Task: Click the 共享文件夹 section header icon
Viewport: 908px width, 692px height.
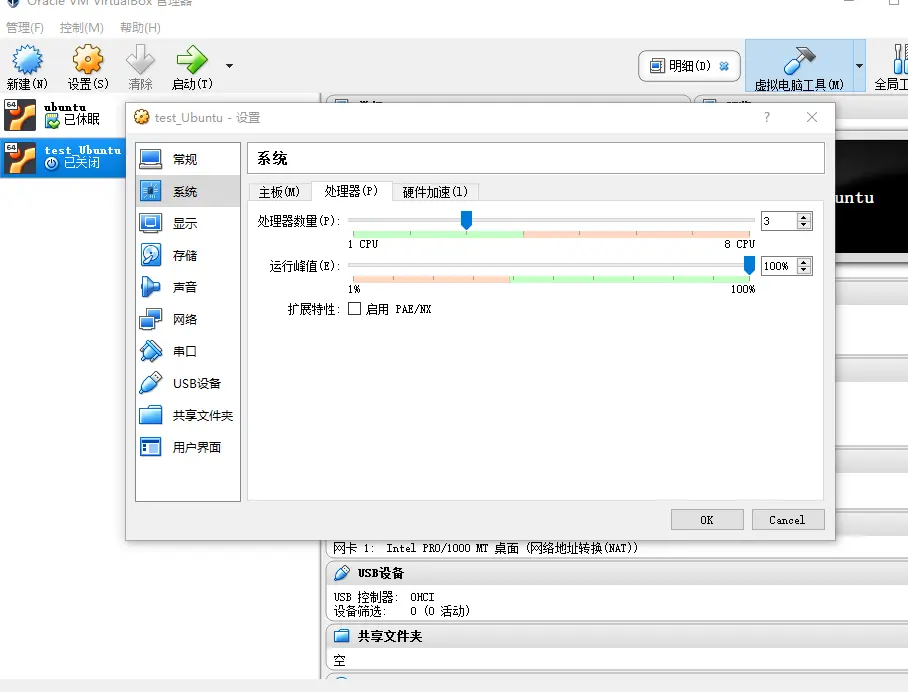Action: (x=342, y=636)
